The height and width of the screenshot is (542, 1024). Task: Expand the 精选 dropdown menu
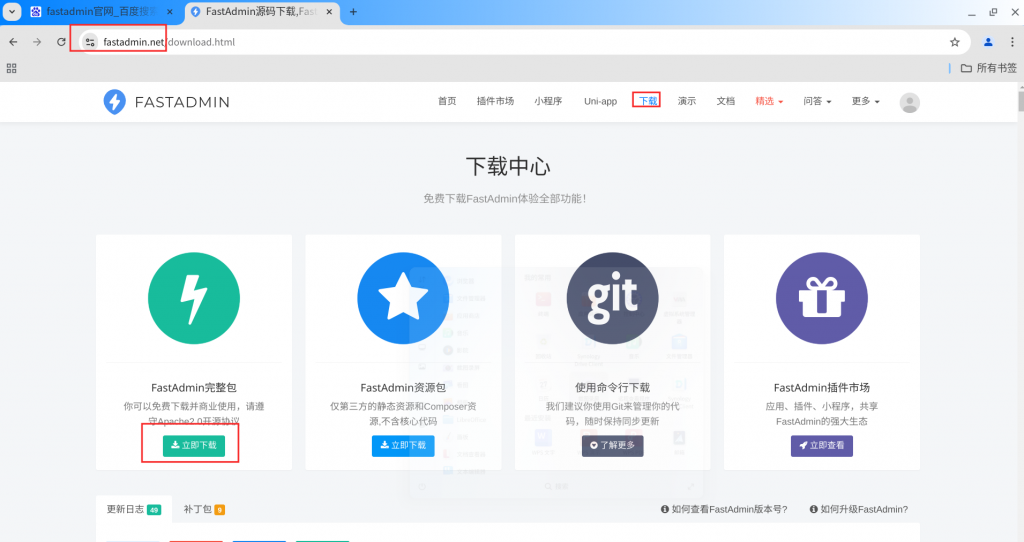click(x=769, y=101)
